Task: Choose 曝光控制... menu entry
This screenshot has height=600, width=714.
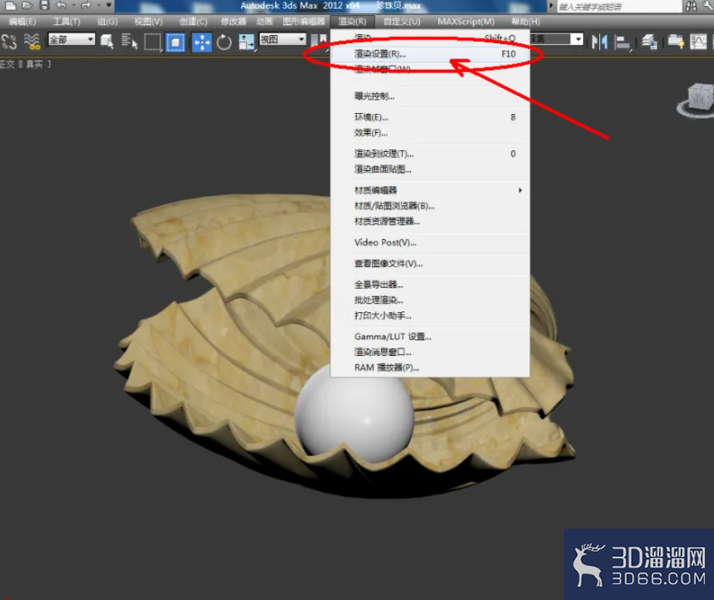Action: click(x=430, y=96)
